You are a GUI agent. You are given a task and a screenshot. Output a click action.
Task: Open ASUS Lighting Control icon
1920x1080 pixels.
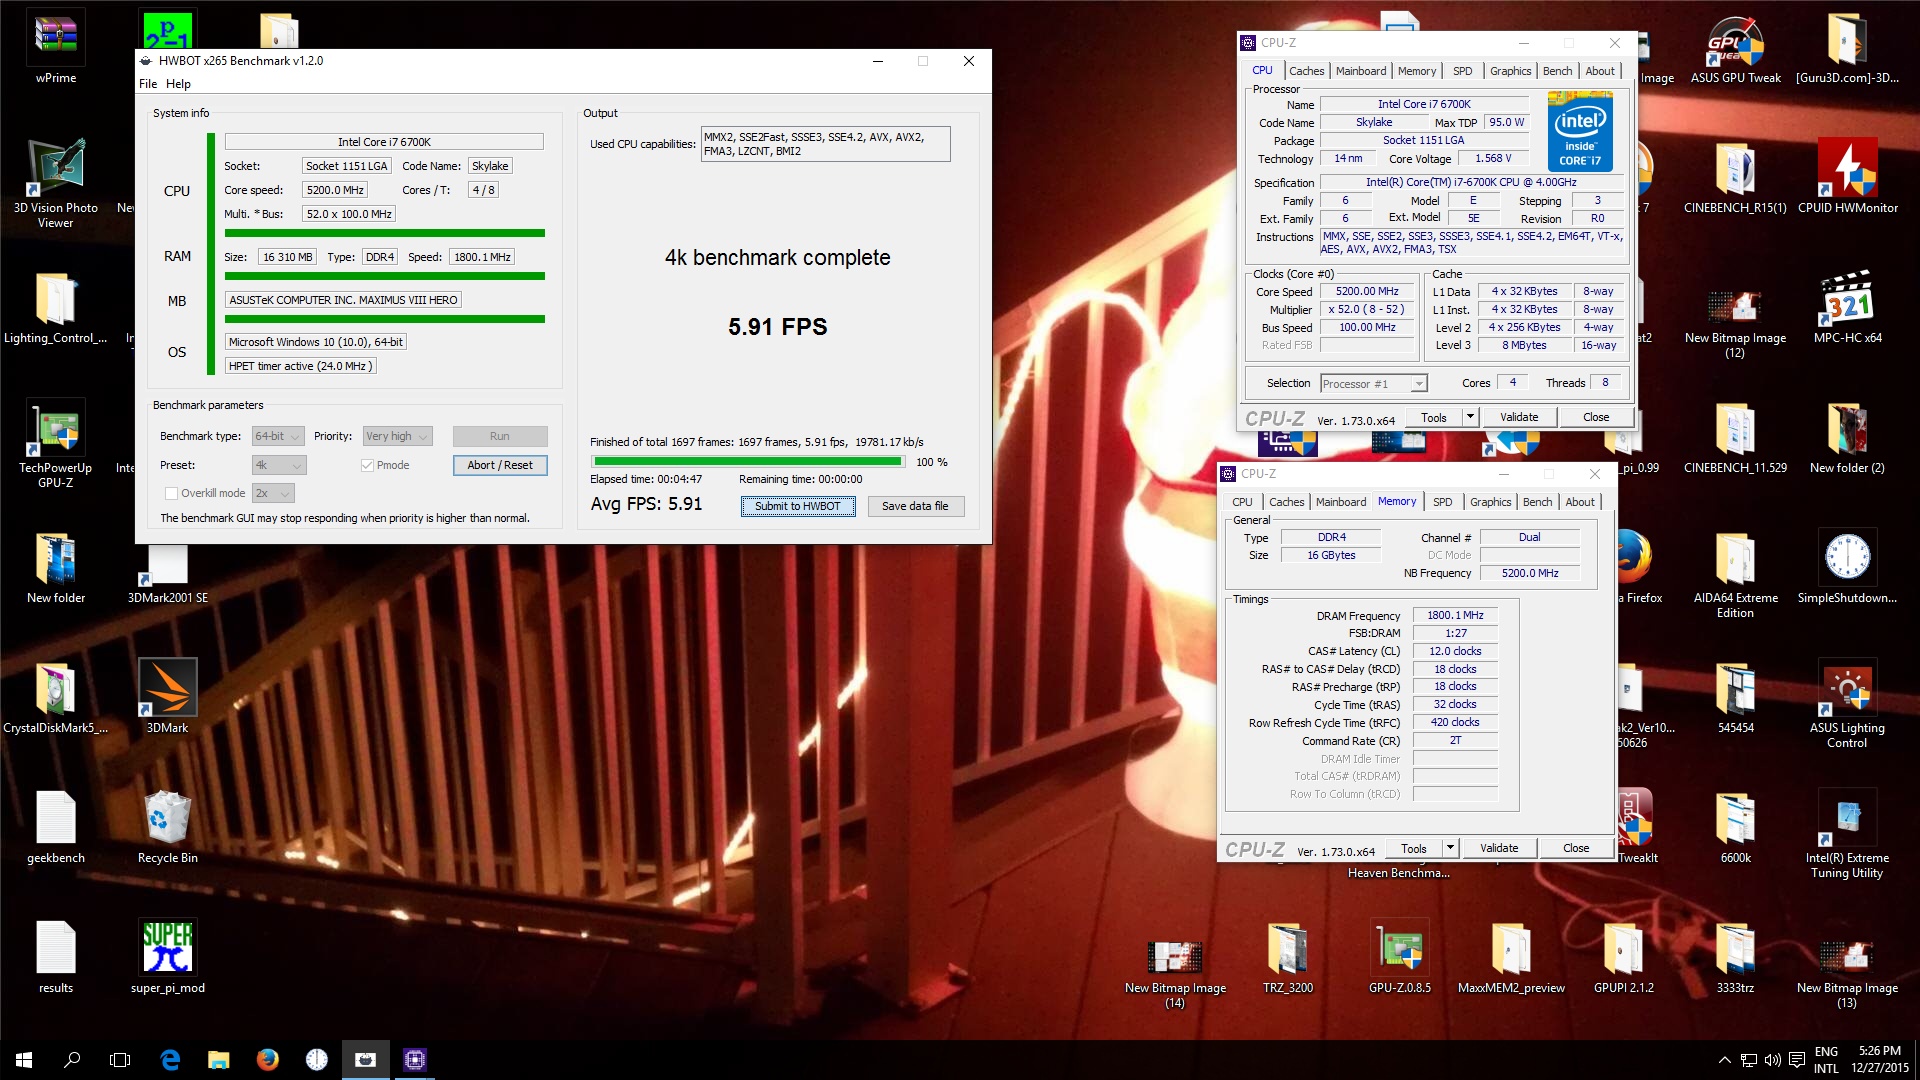tap(1847, 703)
